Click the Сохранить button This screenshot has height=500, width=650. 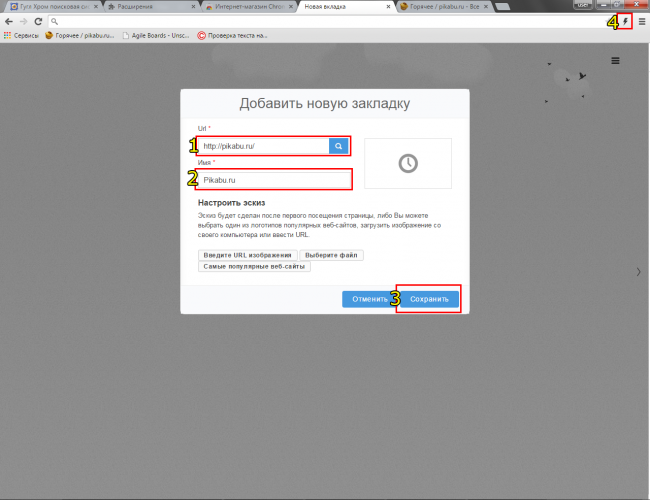click(x=429, y=299)
